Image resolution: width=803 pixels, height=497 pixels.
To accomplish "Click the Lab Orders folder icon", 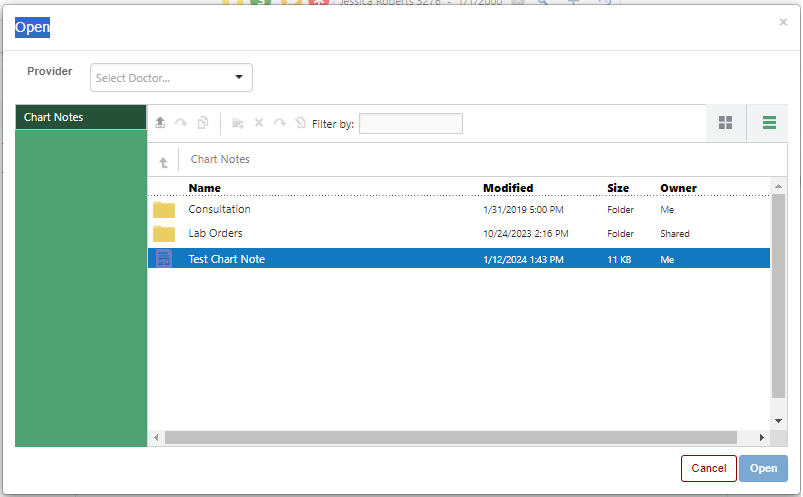I will click(x=164, y=234).
